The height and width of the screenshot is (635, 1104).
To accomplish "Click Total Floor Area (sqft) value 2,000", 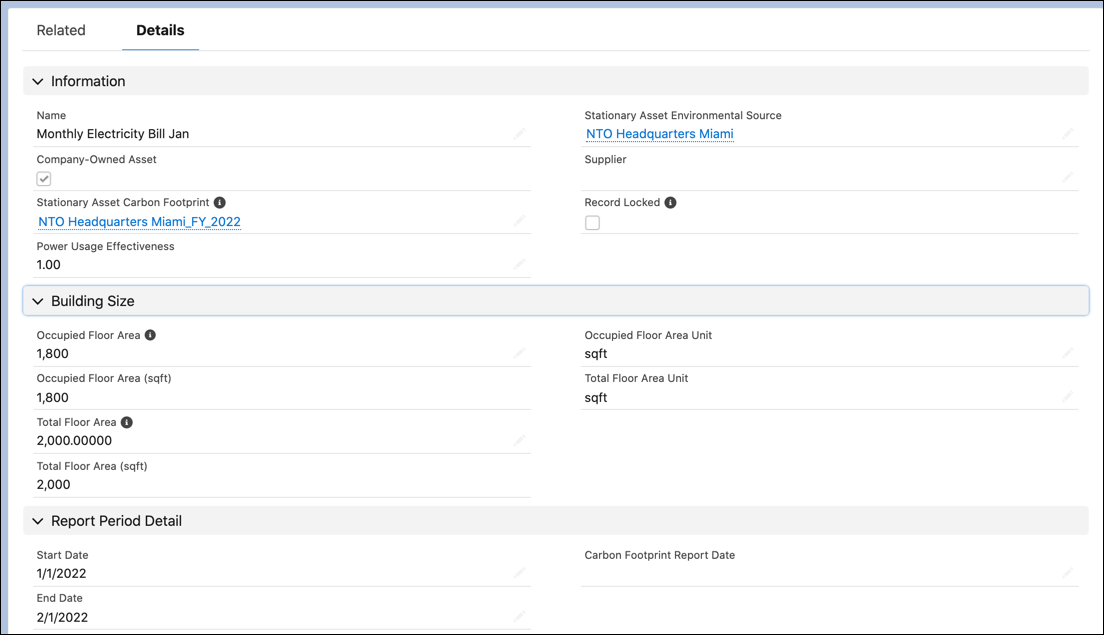I will [x=54, y=484].
